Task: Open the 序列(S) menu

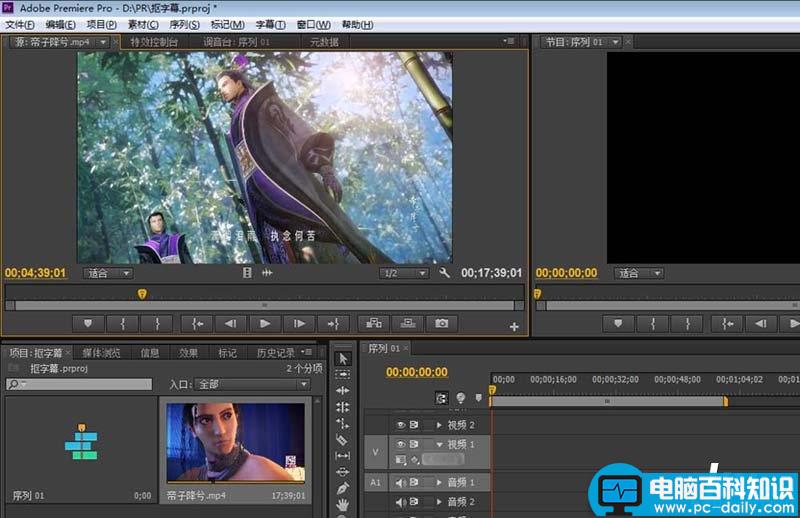Action: [187, 24]
